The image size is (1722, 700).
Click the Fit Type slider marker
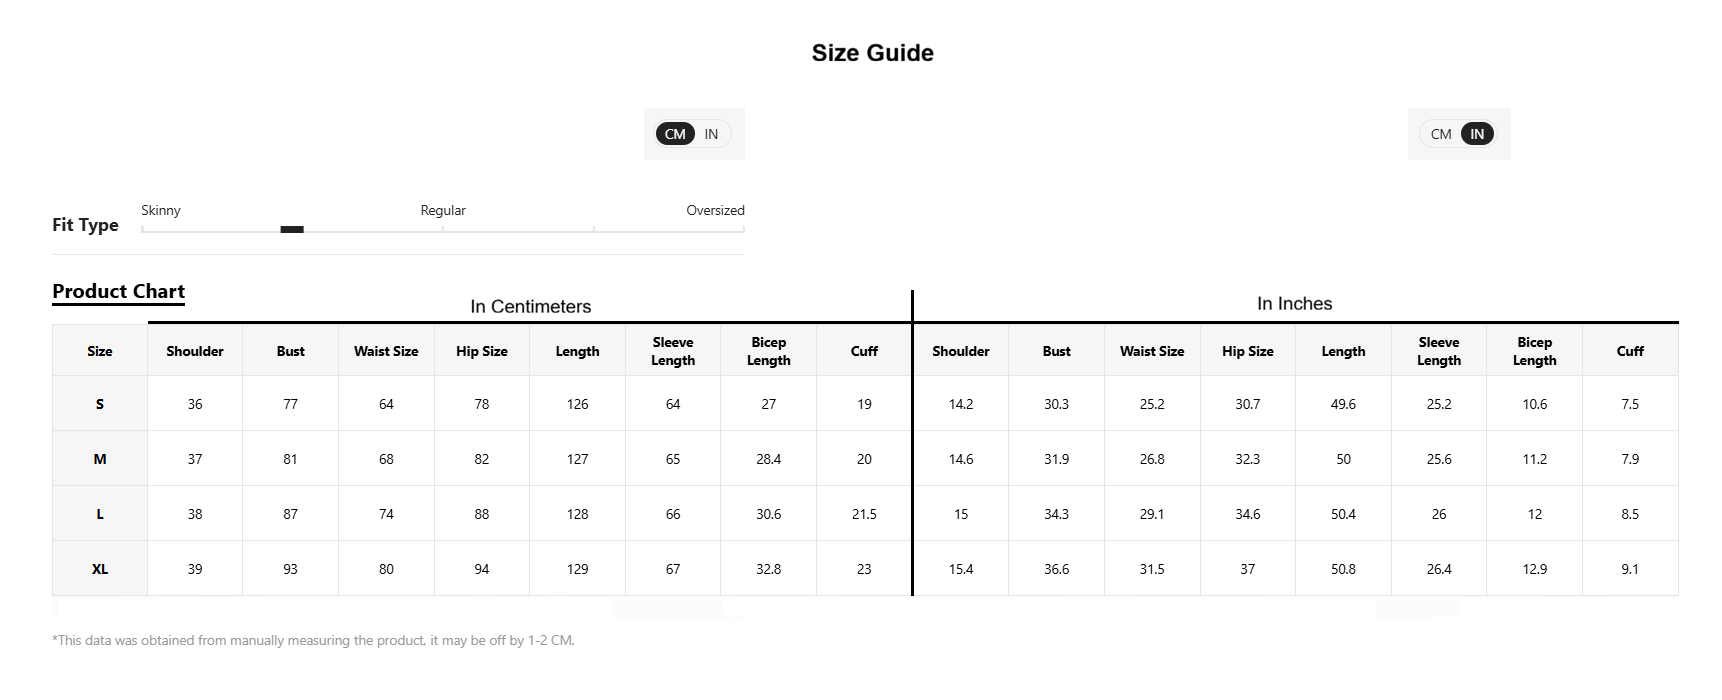pyautogui.click(x=292, y=230)
